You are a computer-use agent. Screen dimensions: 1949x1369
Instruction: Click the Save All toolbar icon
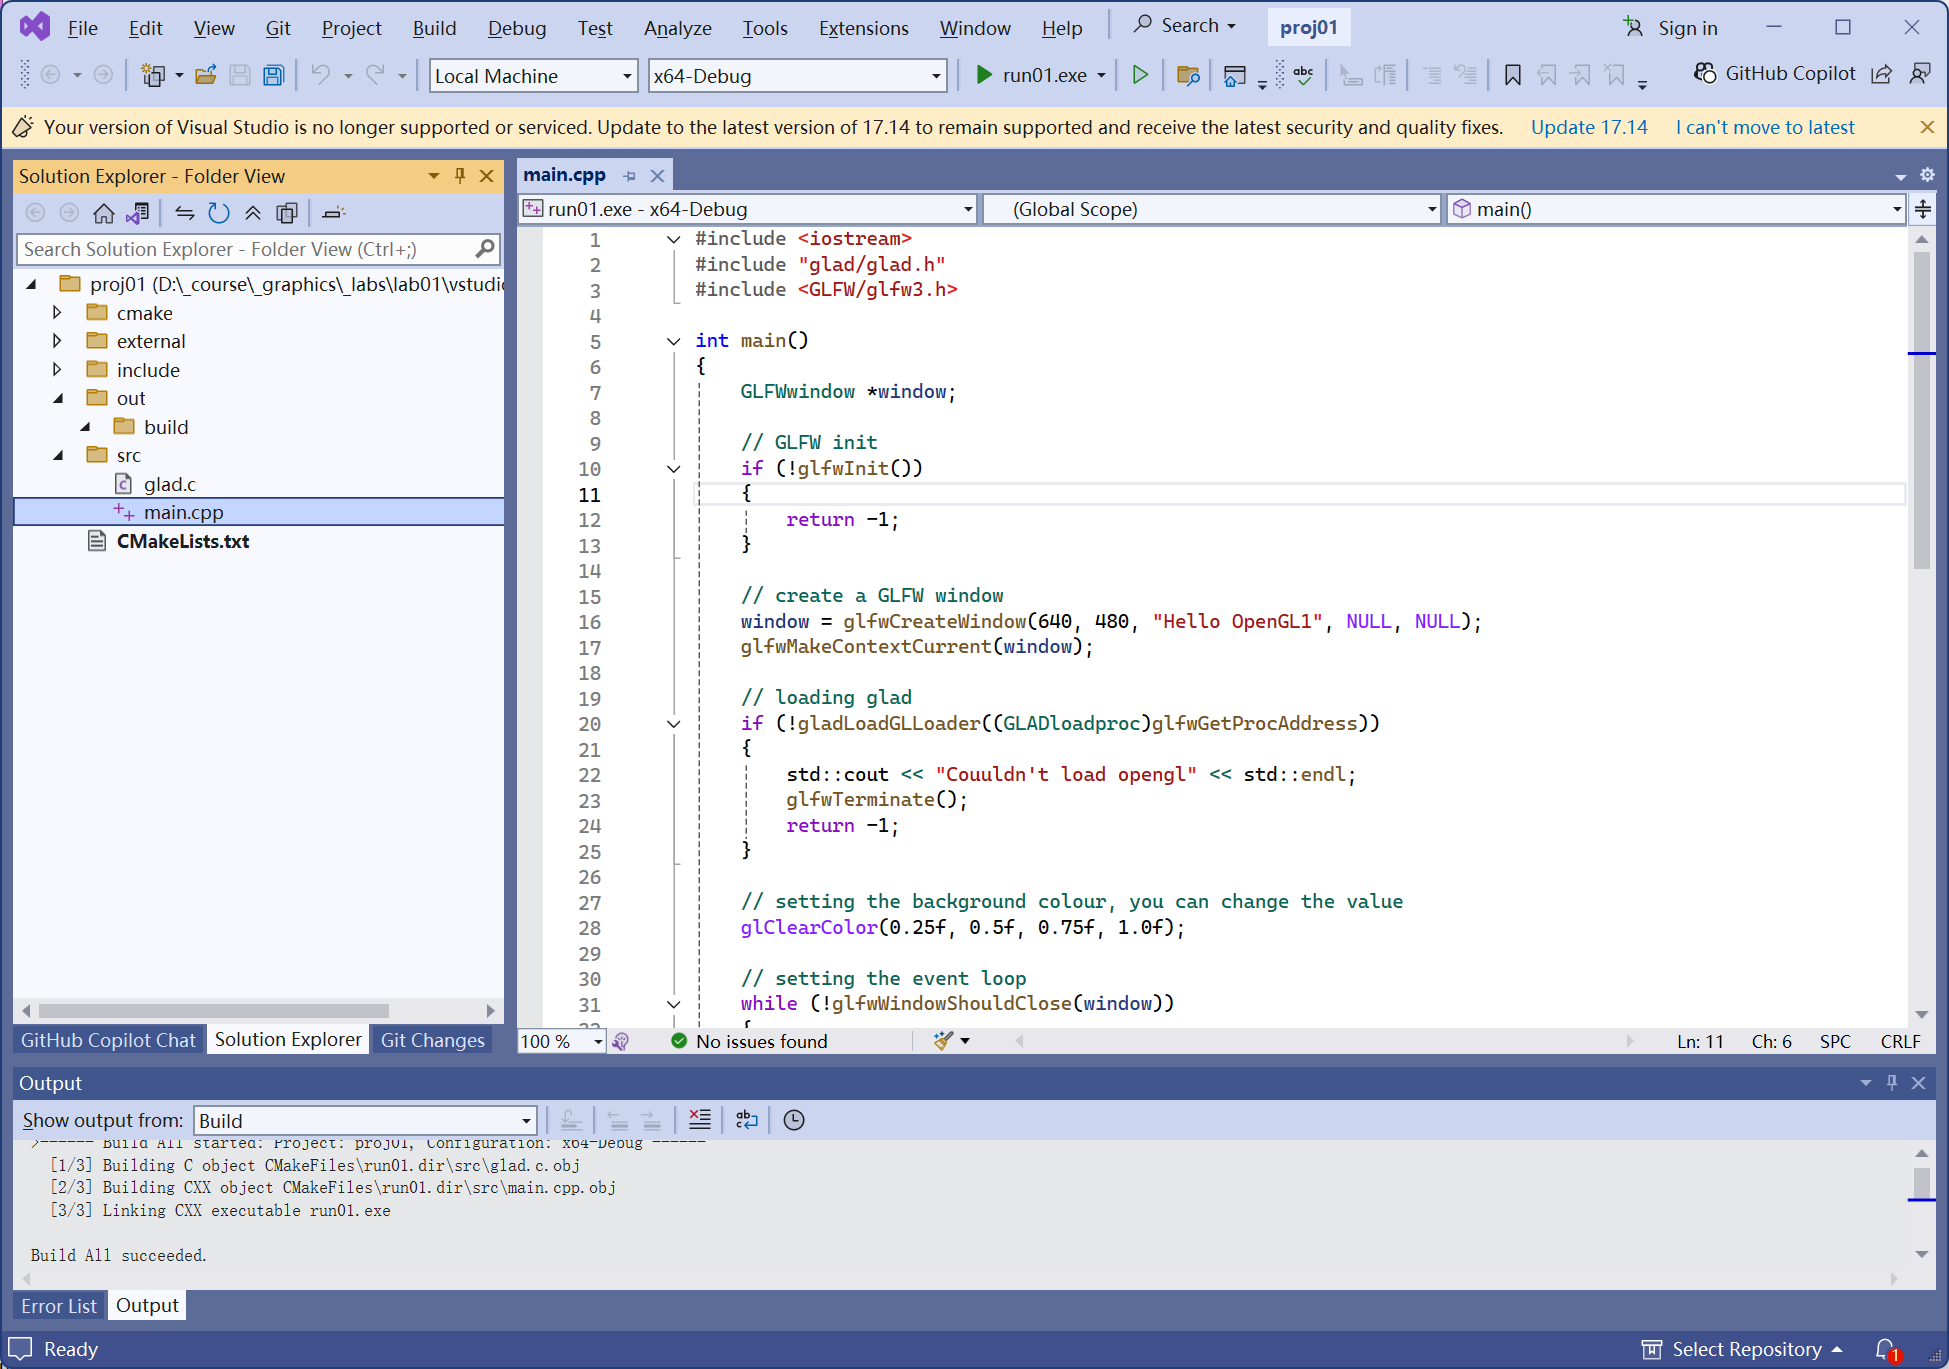(273, 75)
